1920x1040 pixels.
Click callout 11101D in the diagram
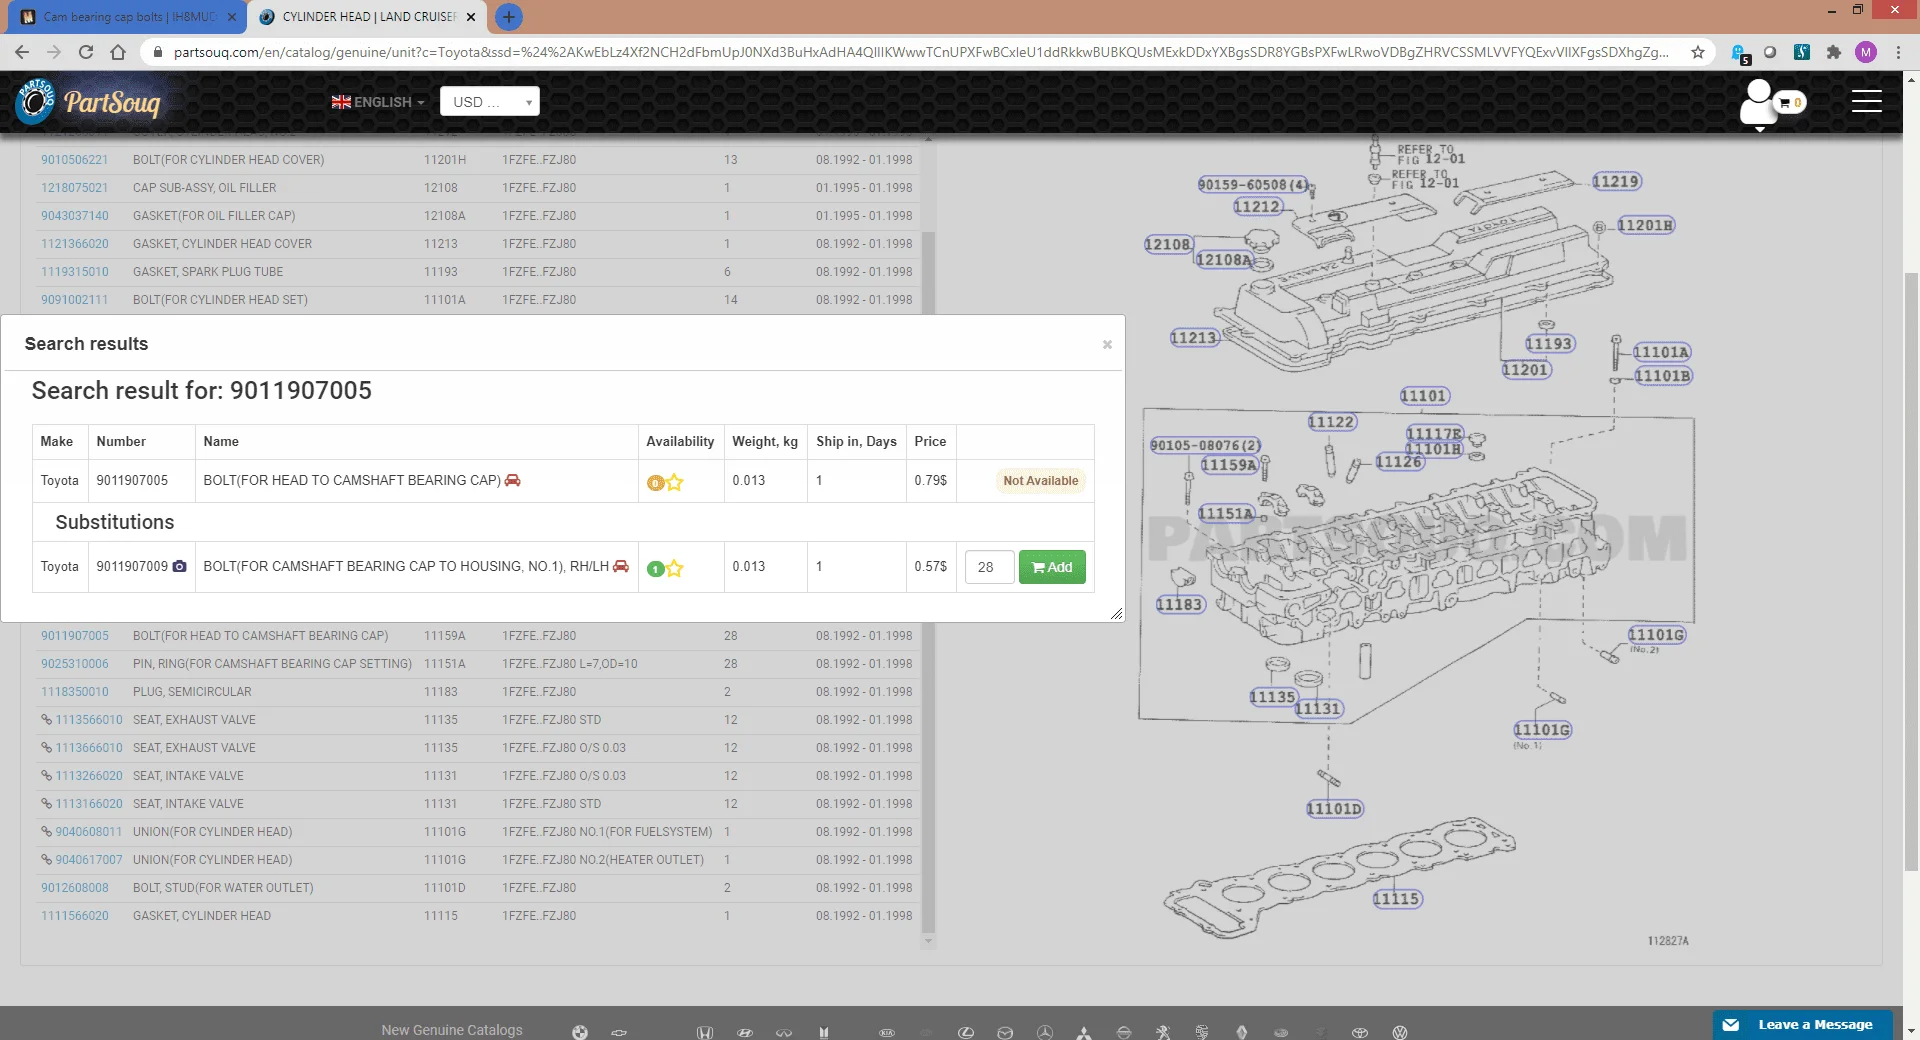point(1335,809)
